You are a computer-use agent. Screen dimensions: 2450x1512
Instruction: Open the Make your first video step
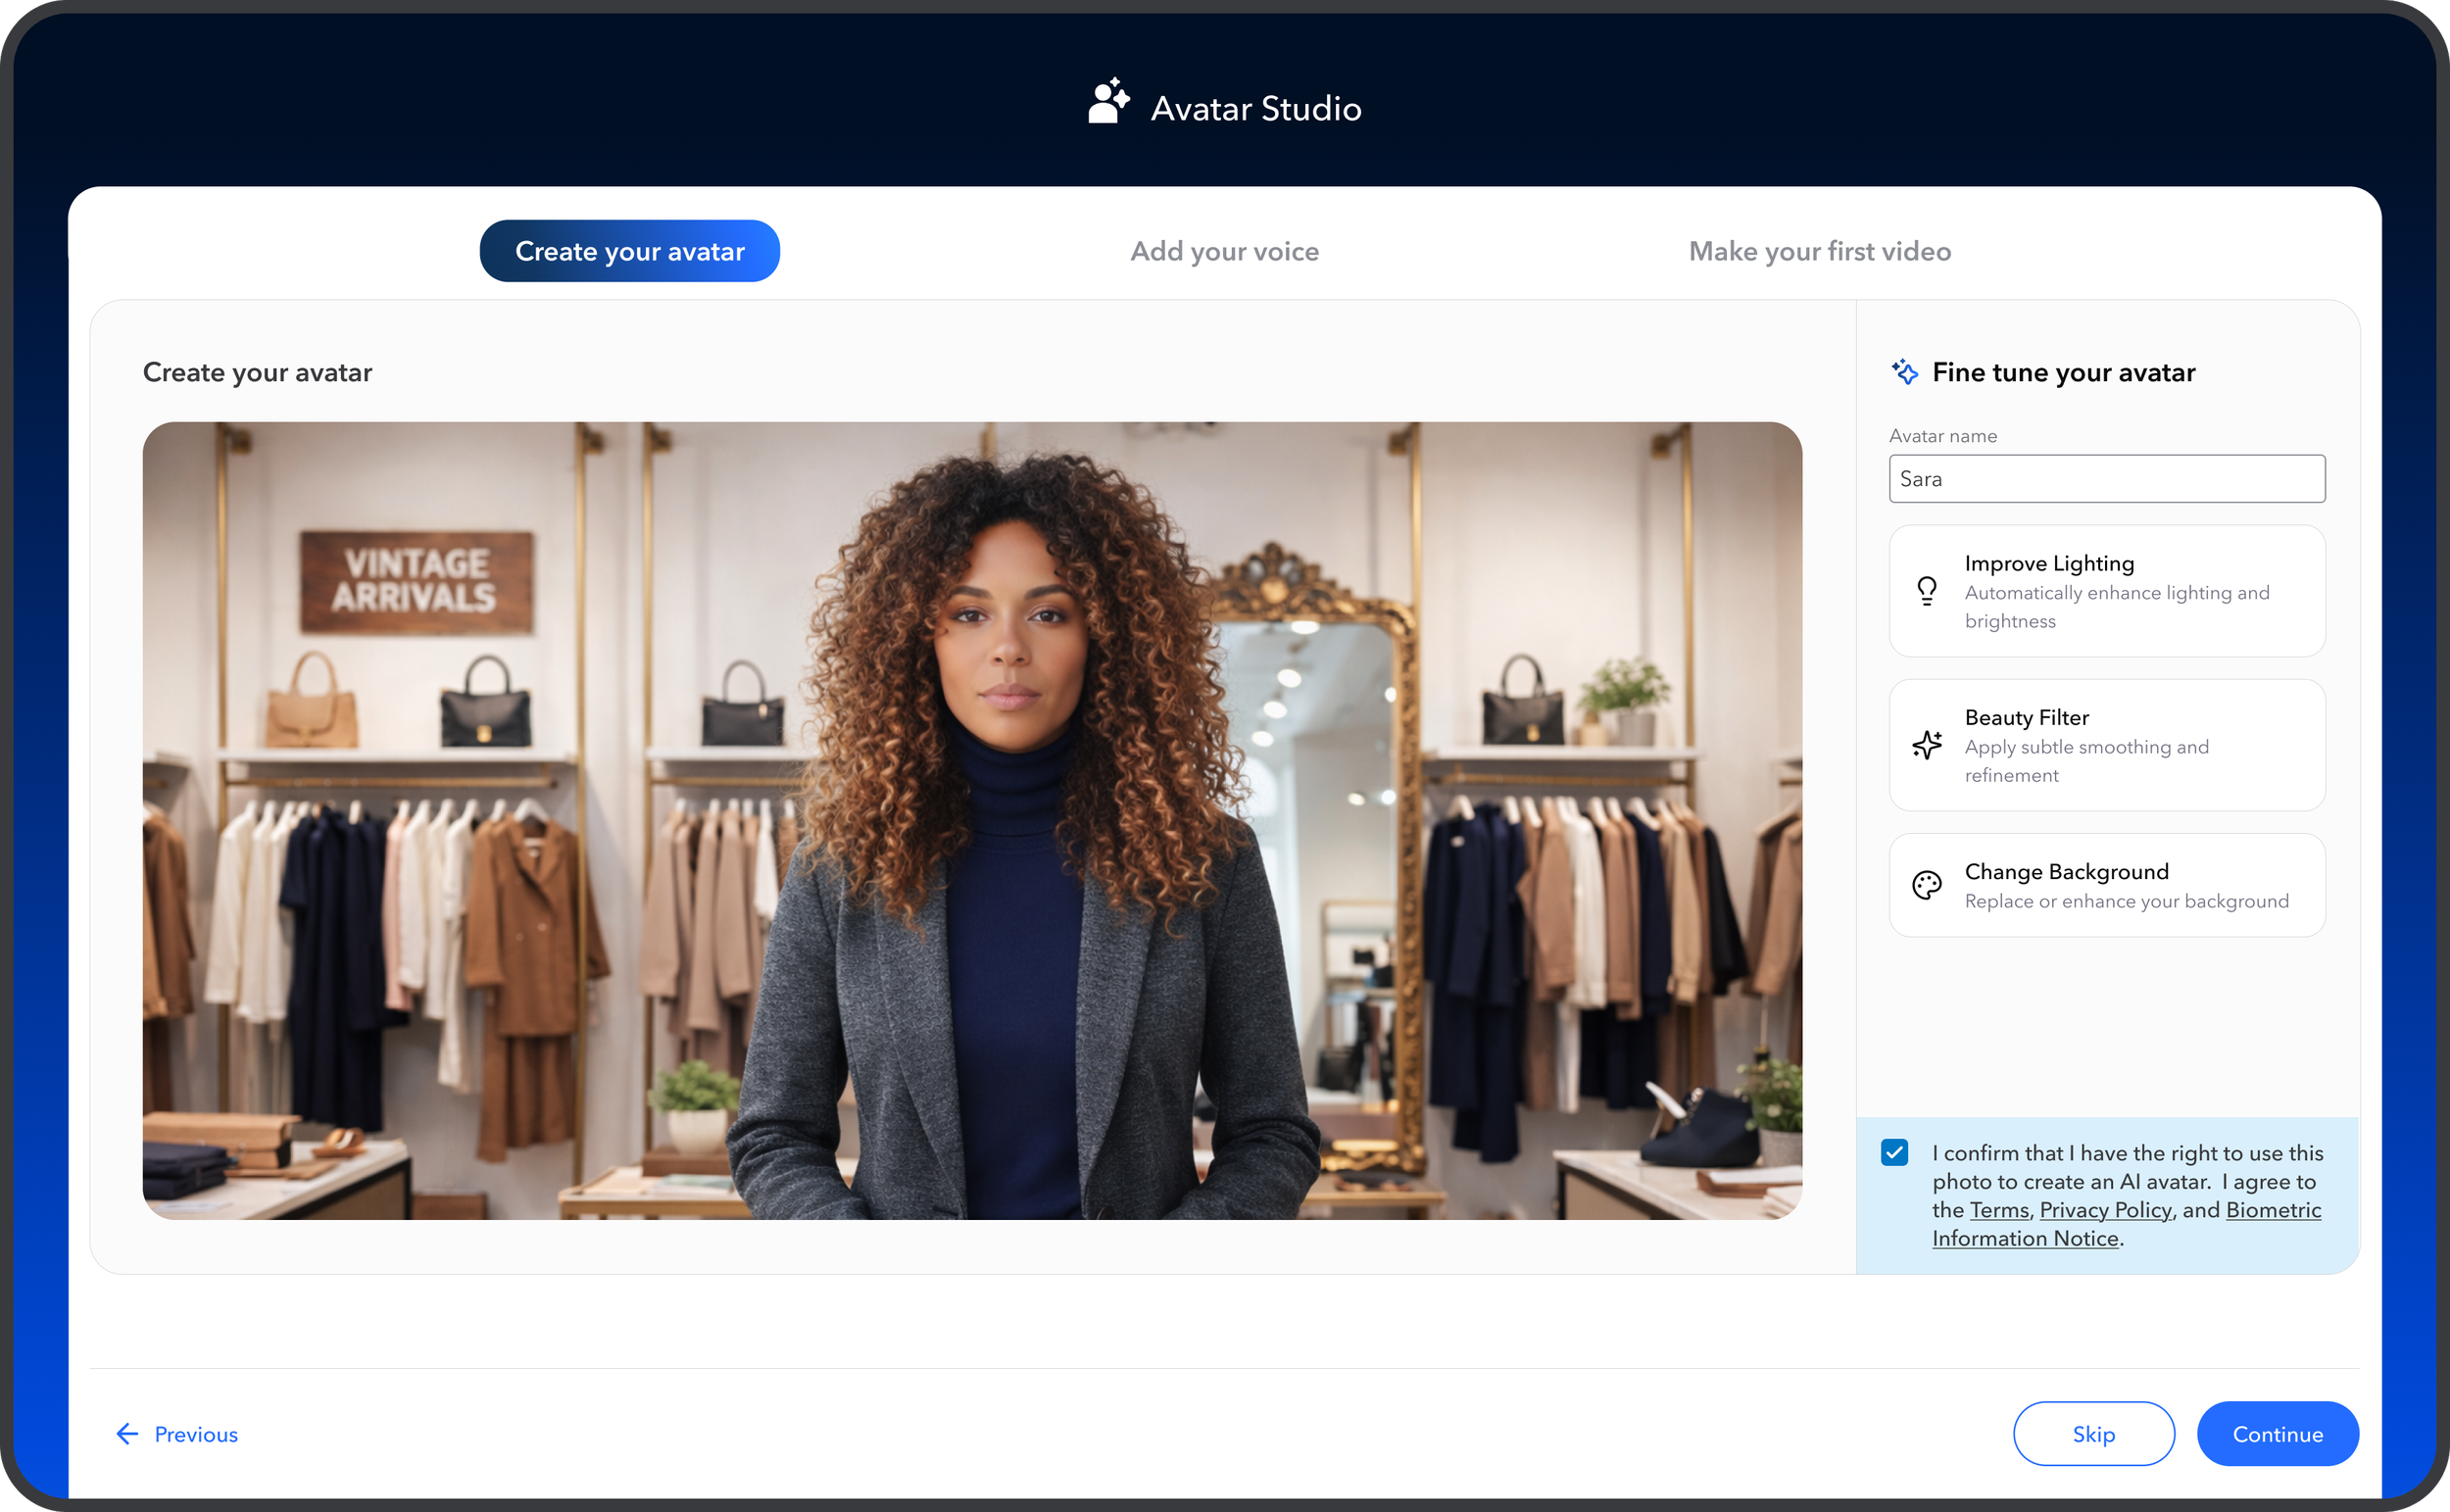pyautogui.click(x=1819, y=251)
